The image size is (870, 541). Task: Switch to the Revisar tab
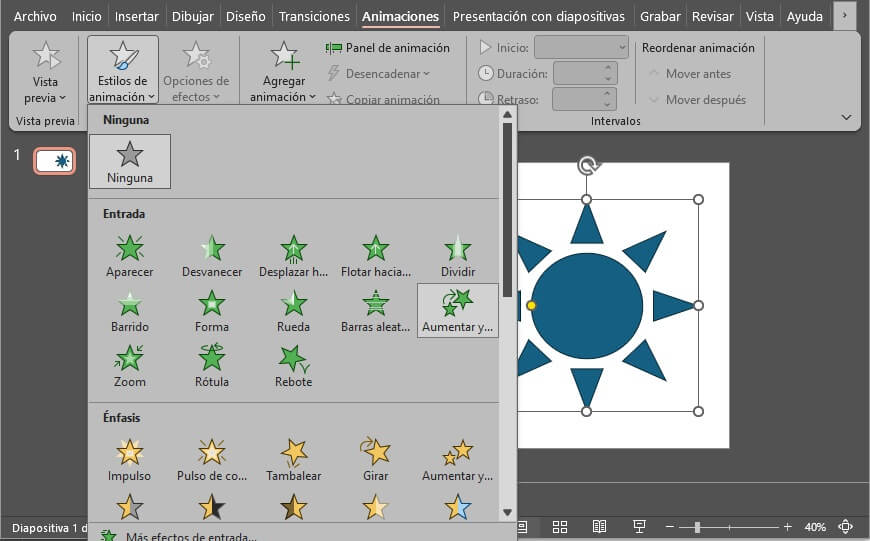click(x=712, y=17)
